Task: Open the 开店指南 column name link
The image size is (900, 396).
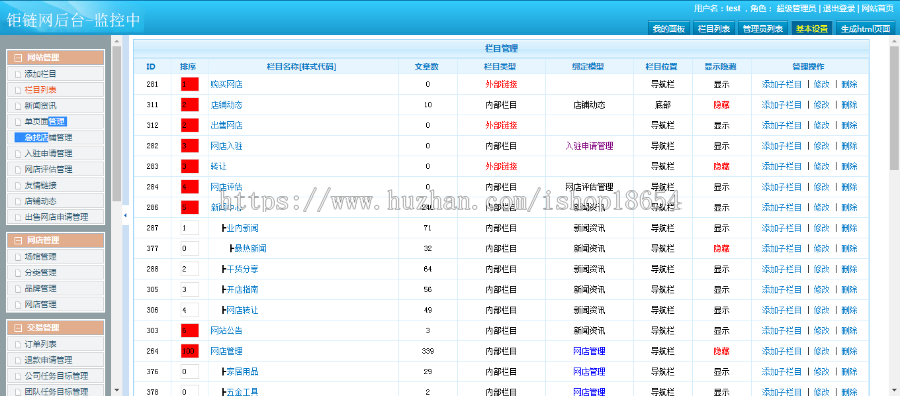Action: [x=242, y=290]
